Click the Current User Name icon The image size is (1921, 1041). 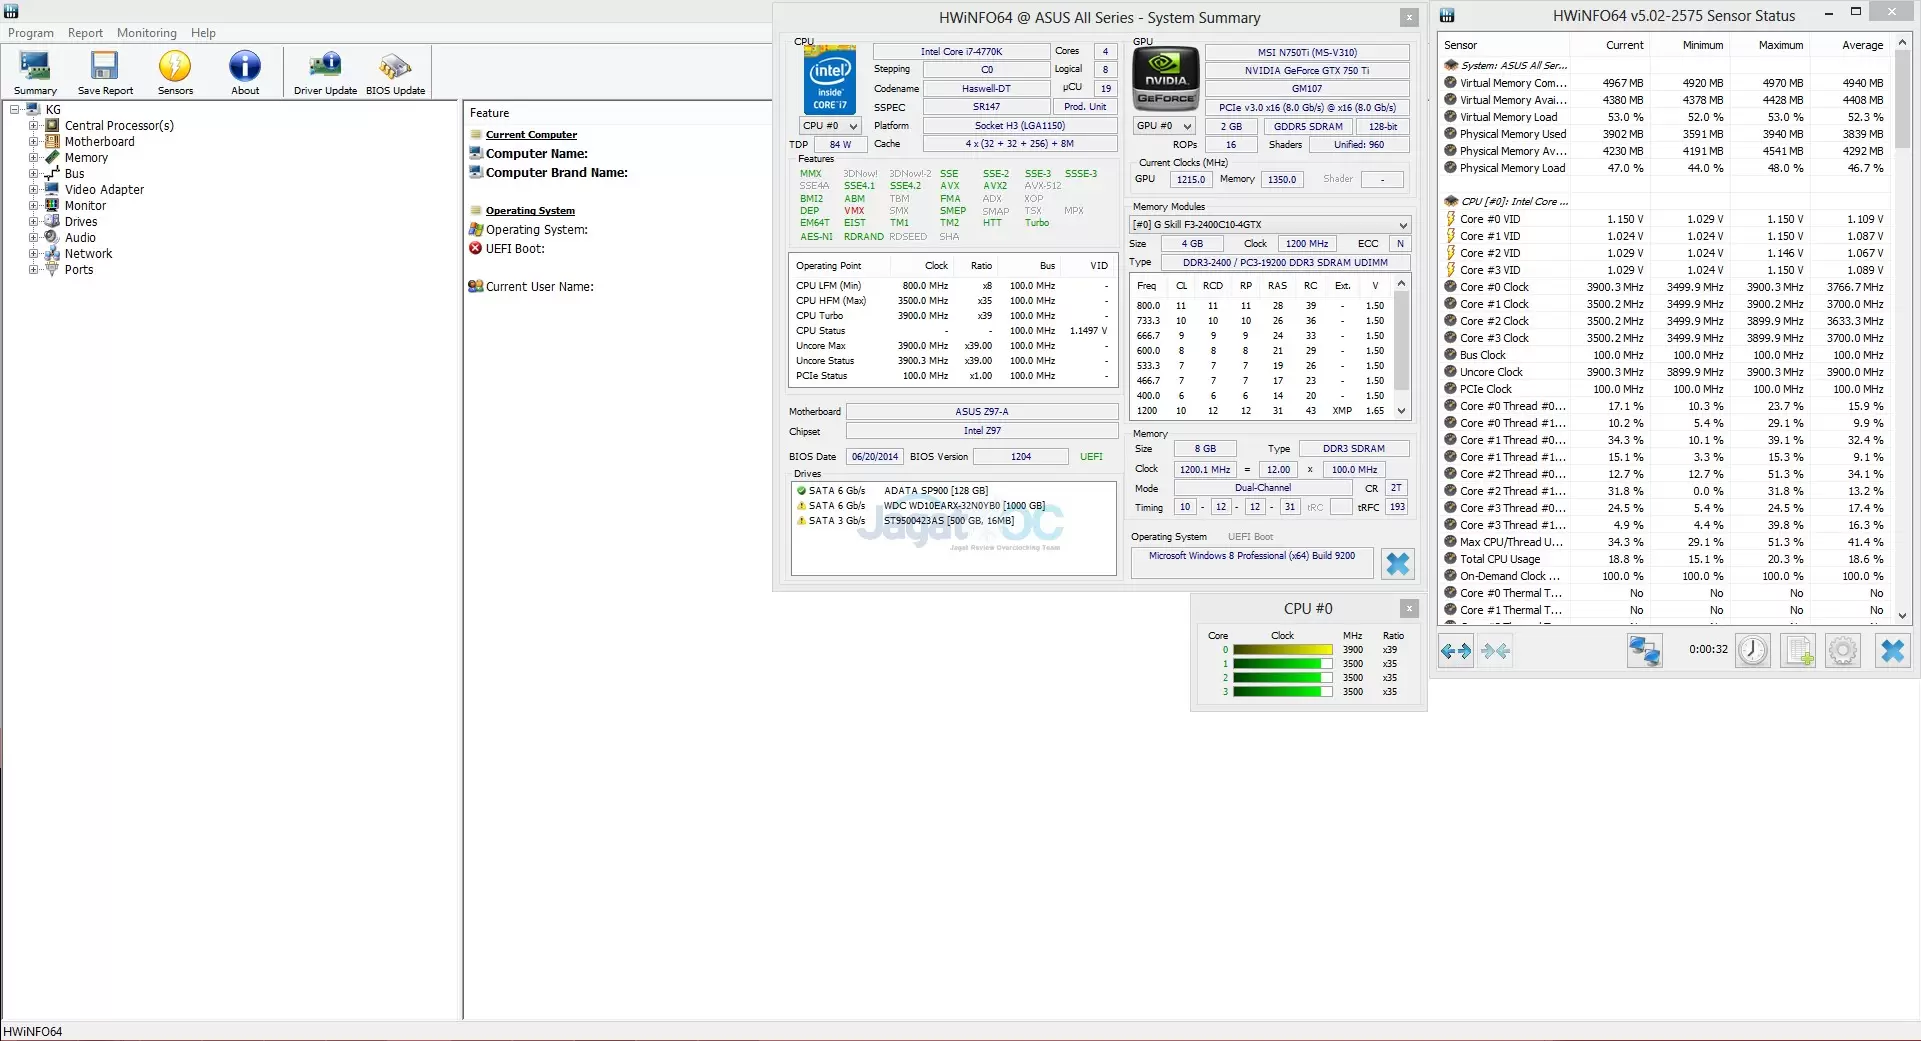pyautogui.click(x=476, y=286)
